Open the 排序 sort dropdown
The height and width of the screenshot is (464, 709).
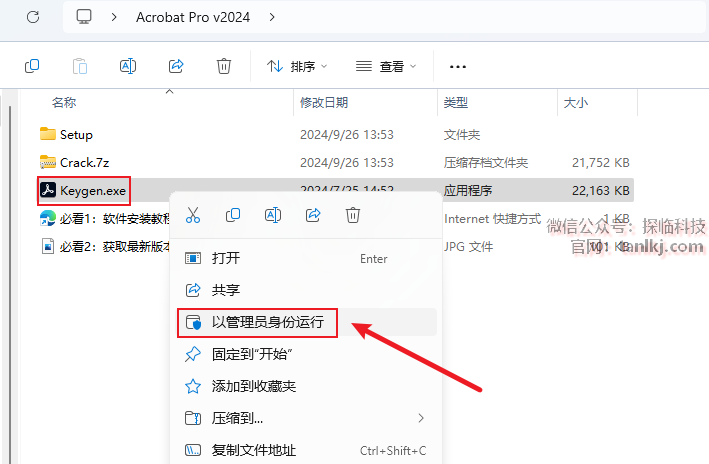pos(297,66)
